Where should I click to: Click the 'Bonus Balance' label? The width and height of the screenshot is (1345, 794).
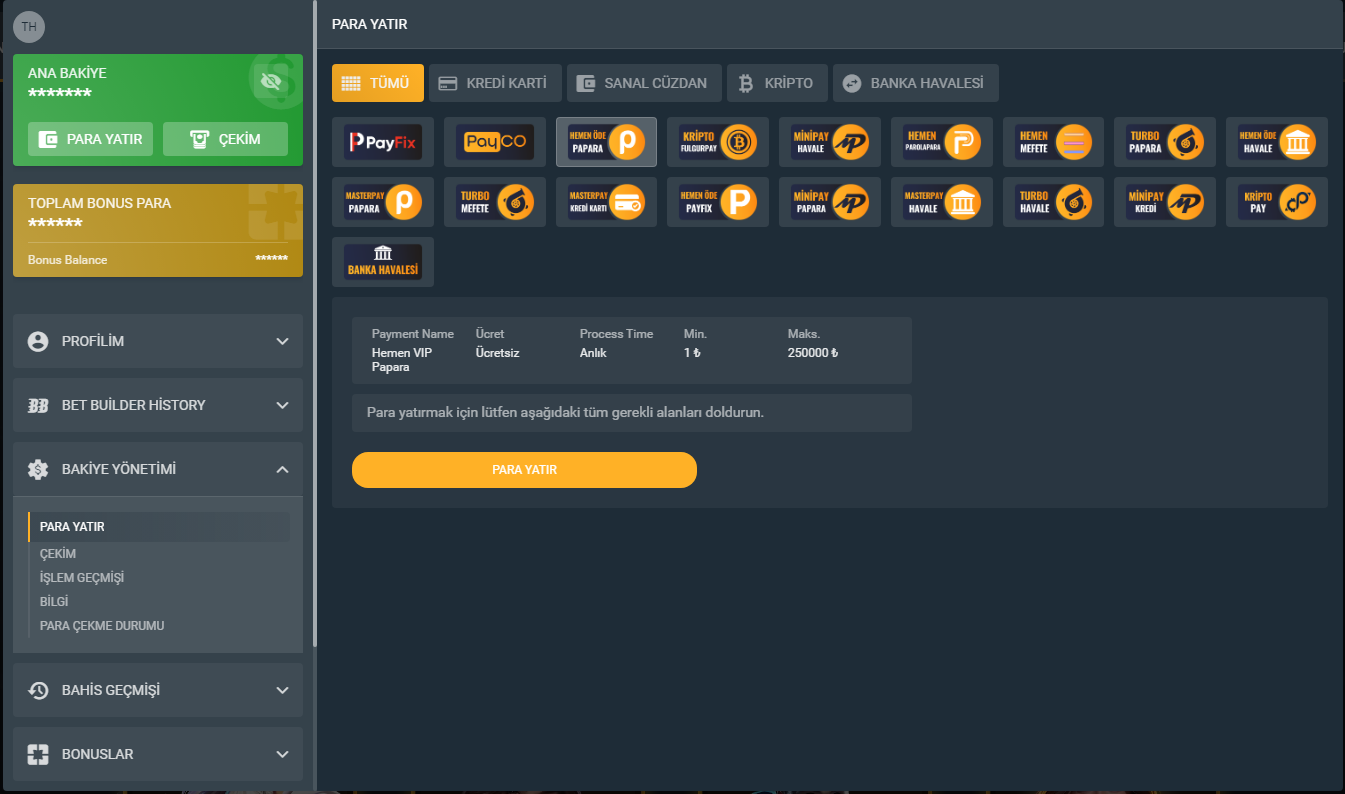pos(68,260)
